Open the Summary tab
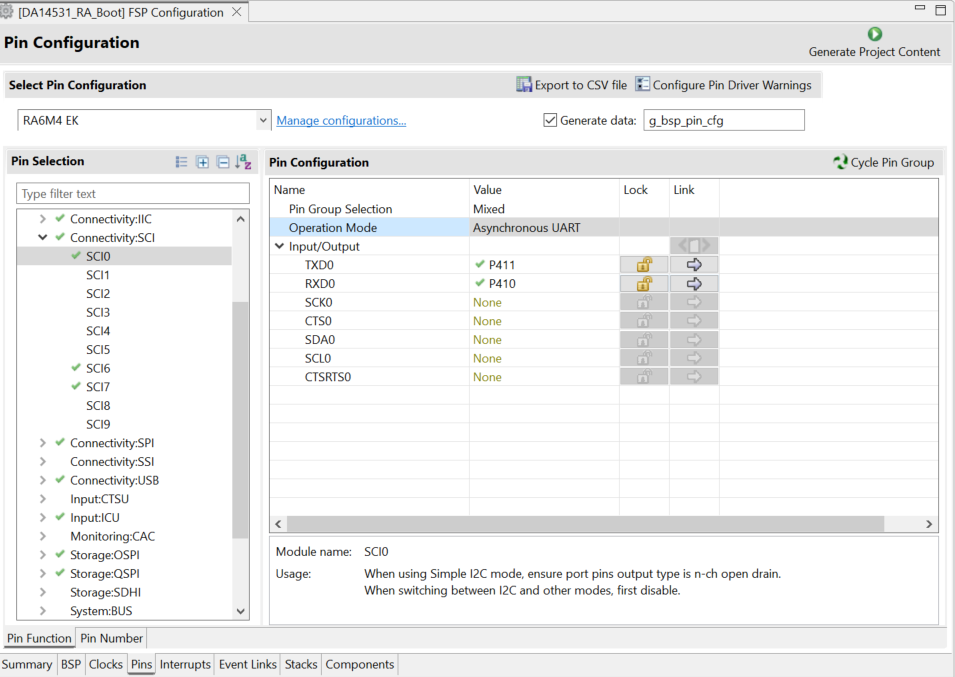 coord(27,664)
